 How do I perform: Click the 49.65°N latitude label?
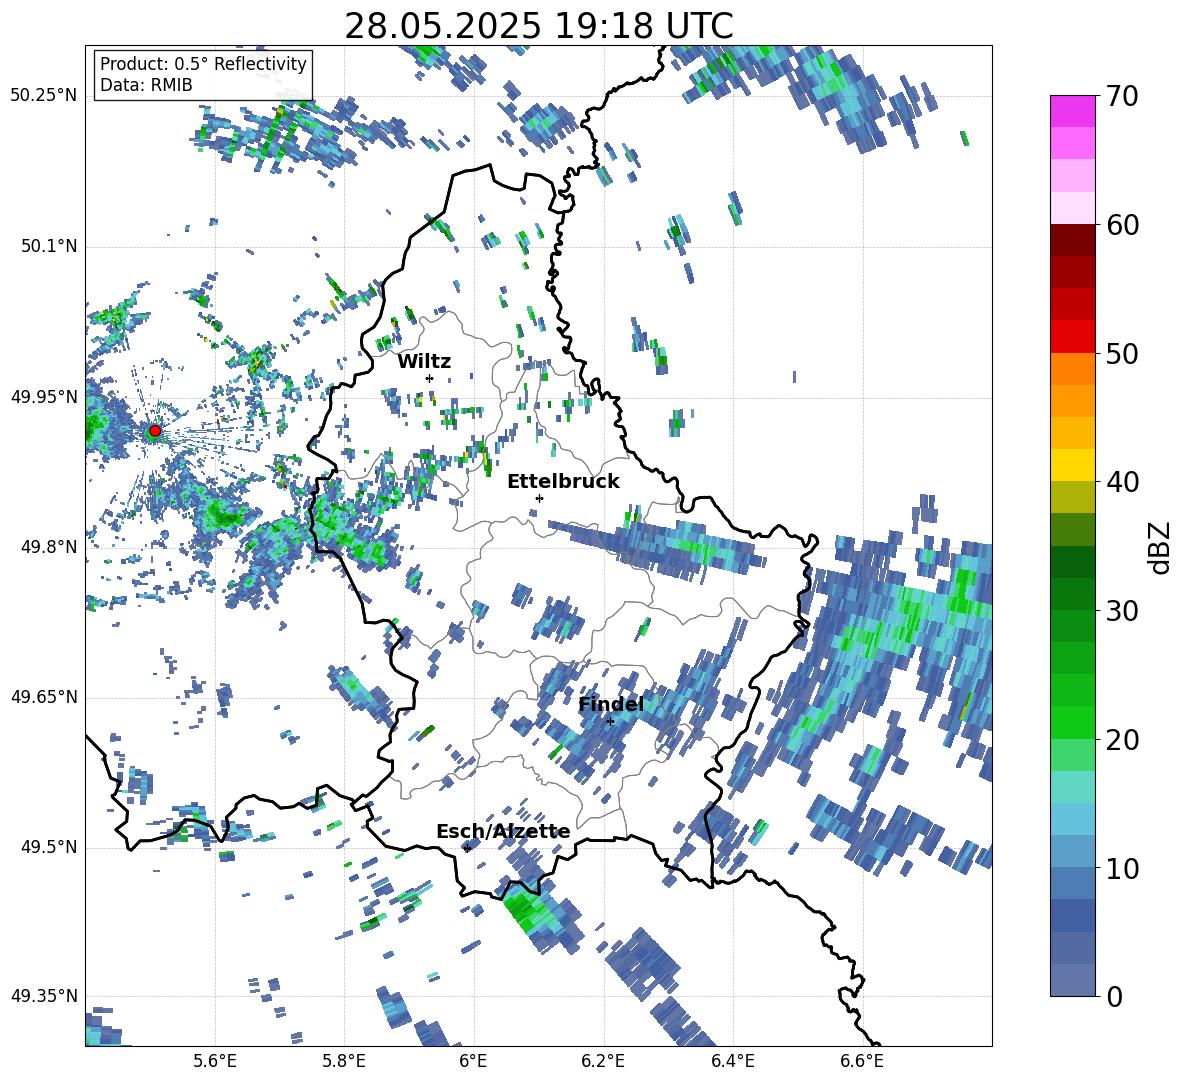tap(44, 696)
